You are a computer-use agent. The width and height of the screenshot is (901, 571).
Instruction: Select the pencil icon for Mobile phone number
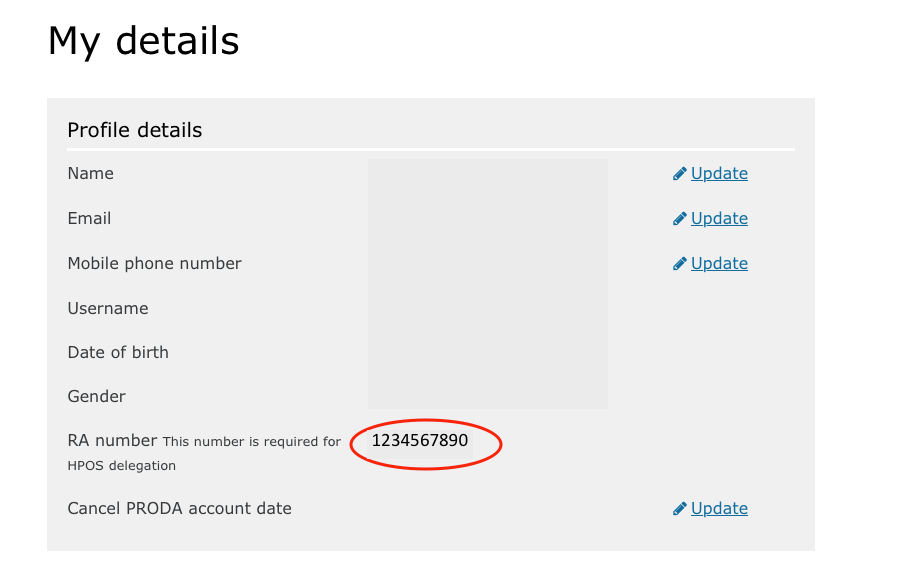[x=680, y=263]
